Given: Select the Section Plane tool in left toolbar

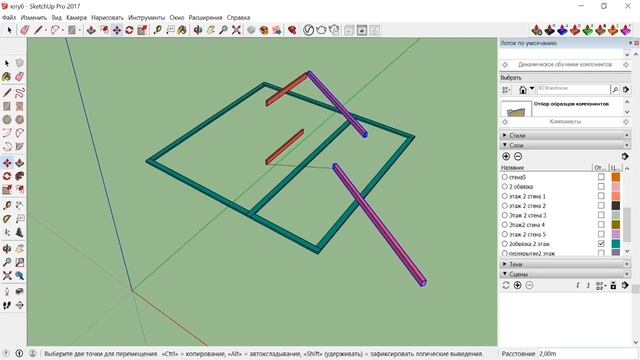Looking at the screenshot, I should coord(20,305).
